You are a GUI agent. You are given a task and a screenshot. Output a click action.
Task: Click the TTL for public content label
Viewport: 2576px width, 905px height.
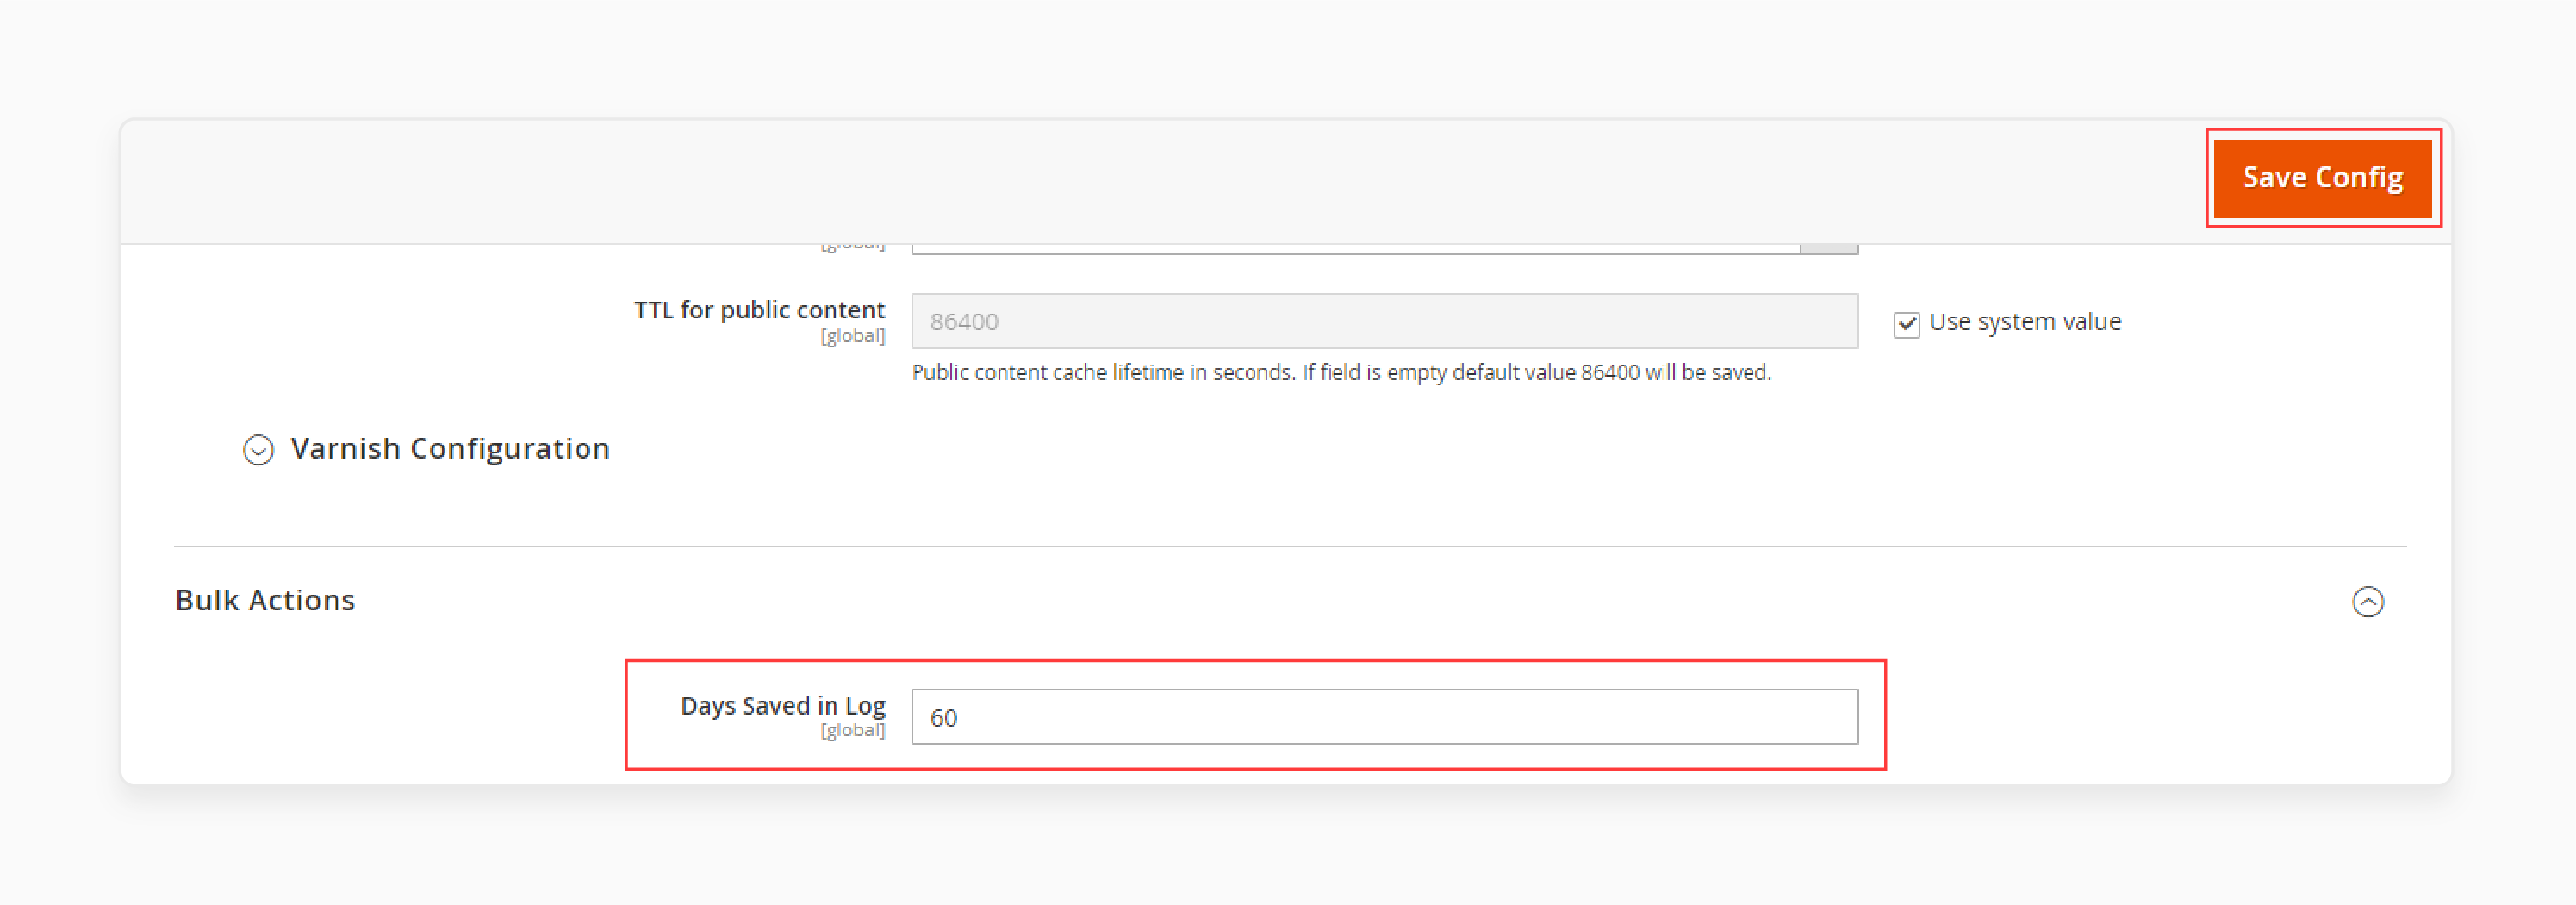point(759,310)
